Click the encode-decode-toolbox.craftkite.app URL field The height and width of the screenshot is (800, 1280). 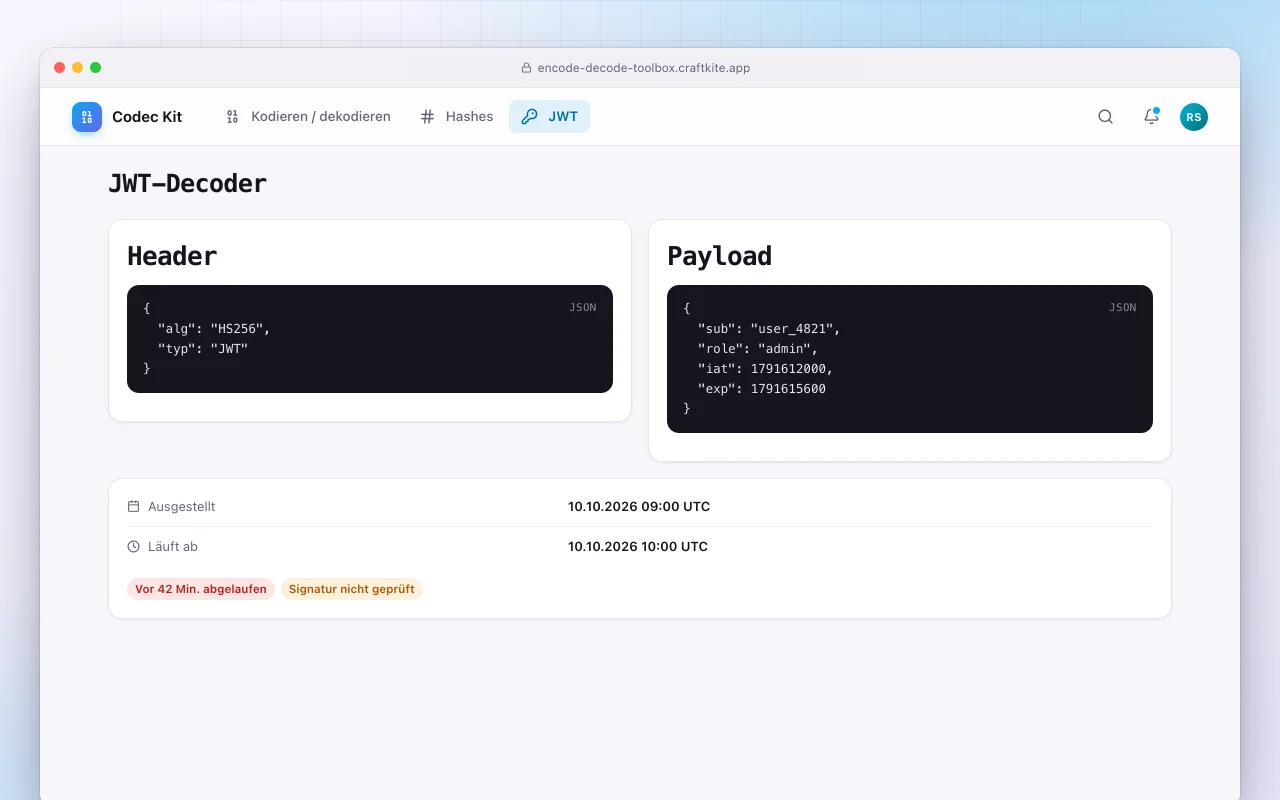click(x=640, y=68)
